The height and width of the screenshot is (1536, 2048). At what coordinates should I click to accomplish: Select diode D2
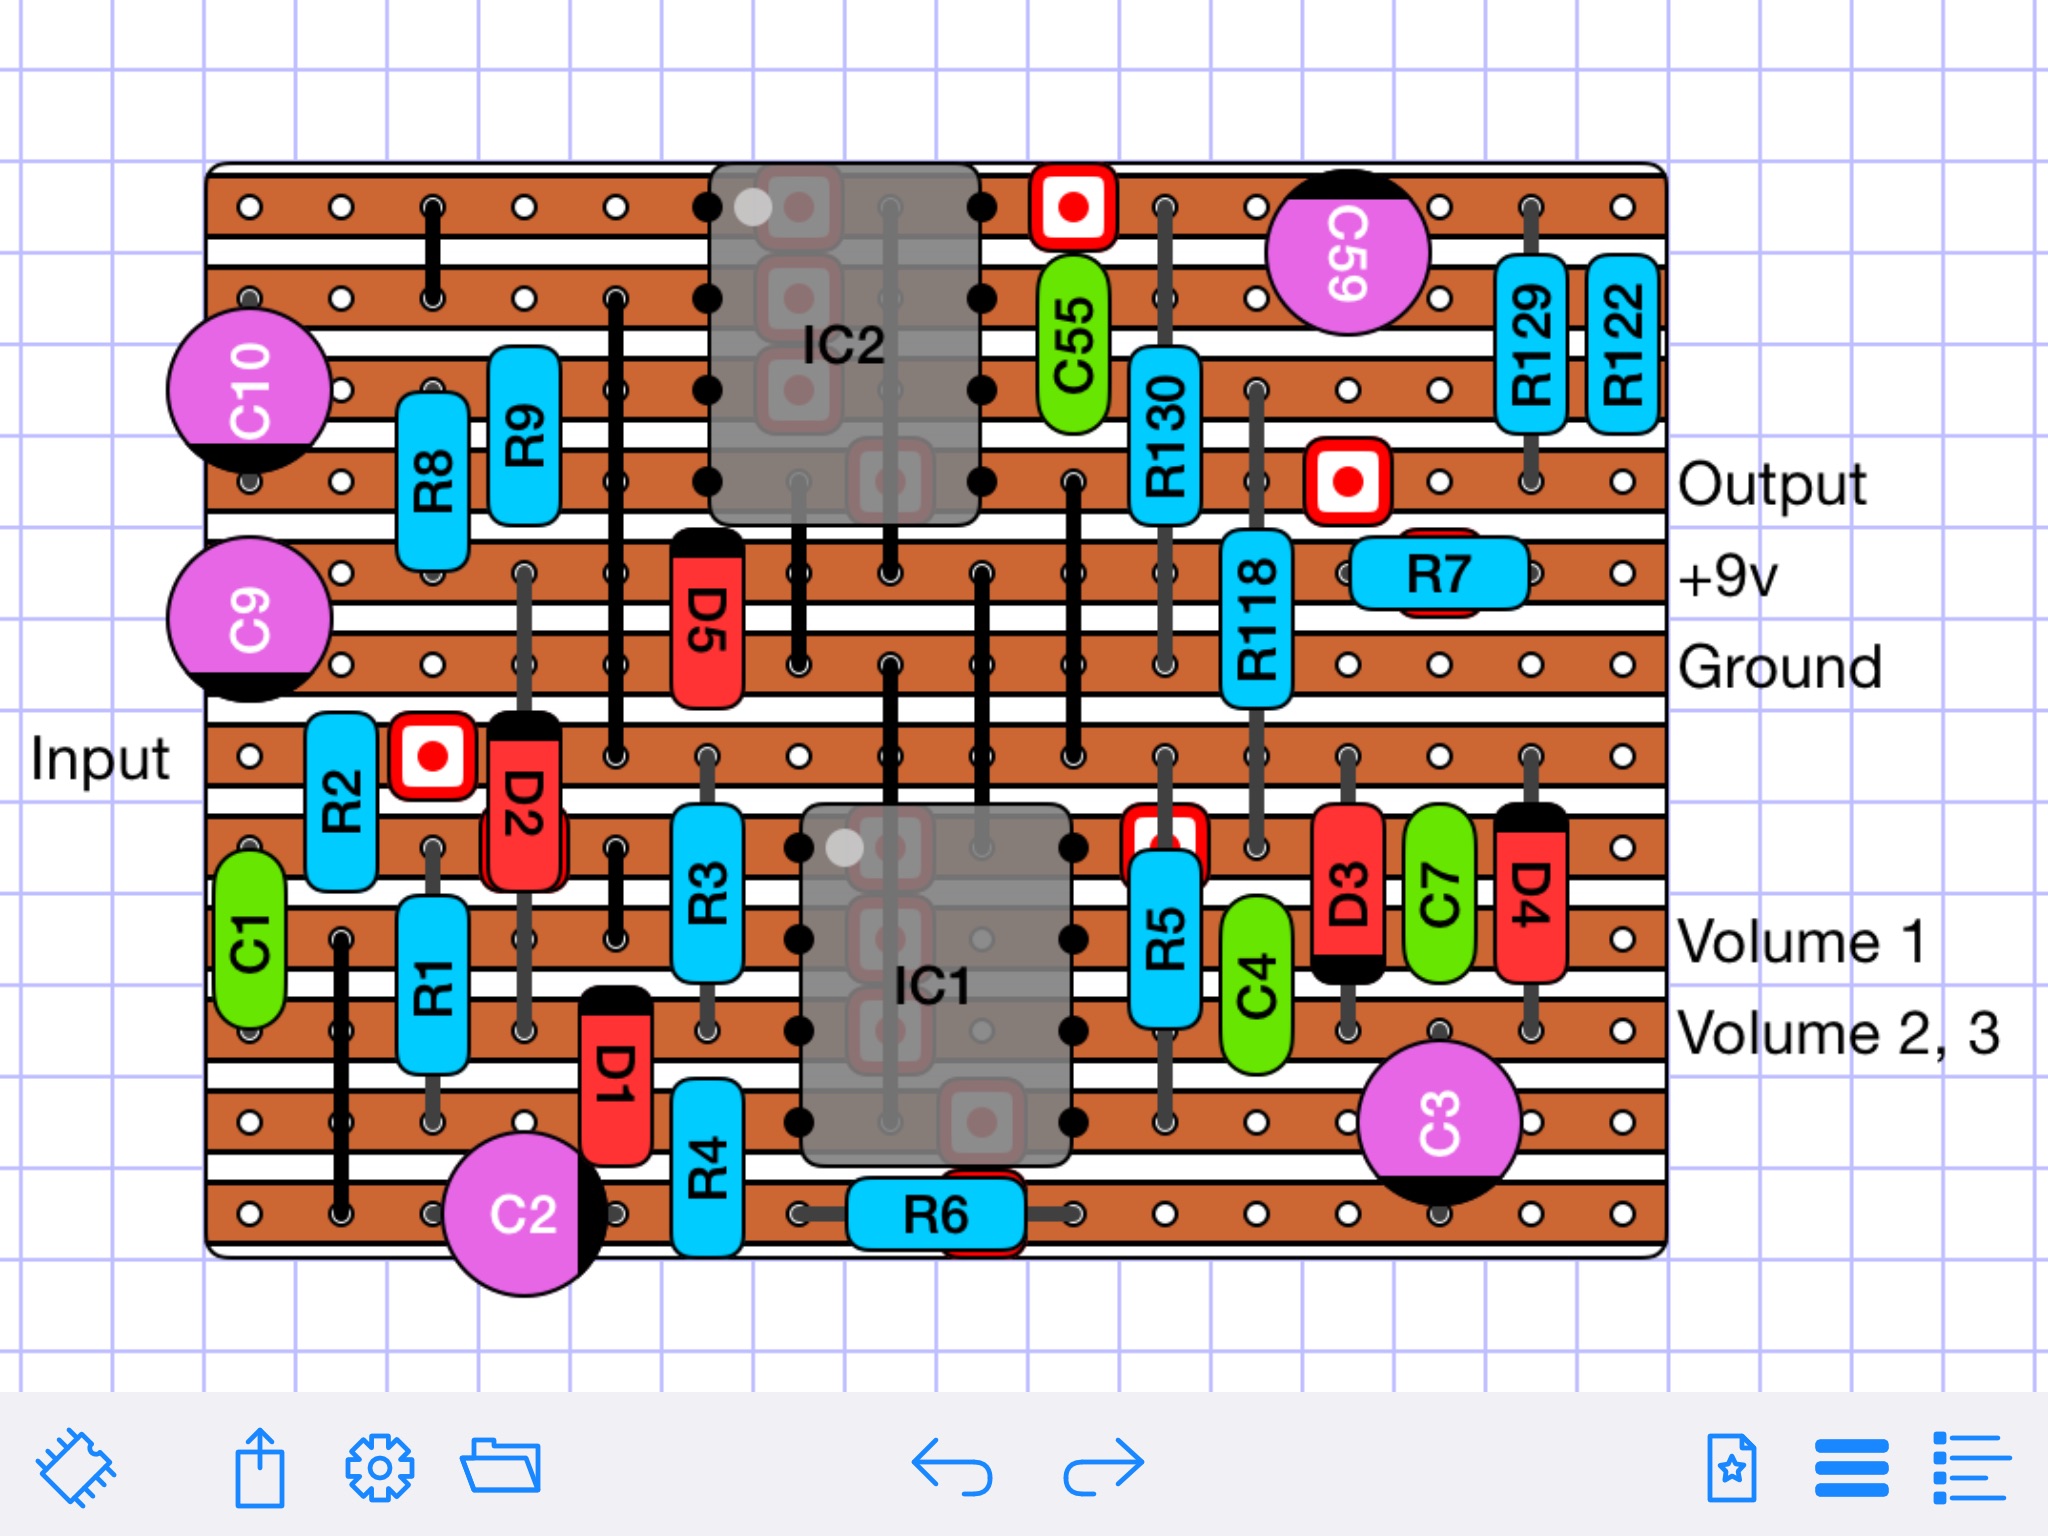524,802
